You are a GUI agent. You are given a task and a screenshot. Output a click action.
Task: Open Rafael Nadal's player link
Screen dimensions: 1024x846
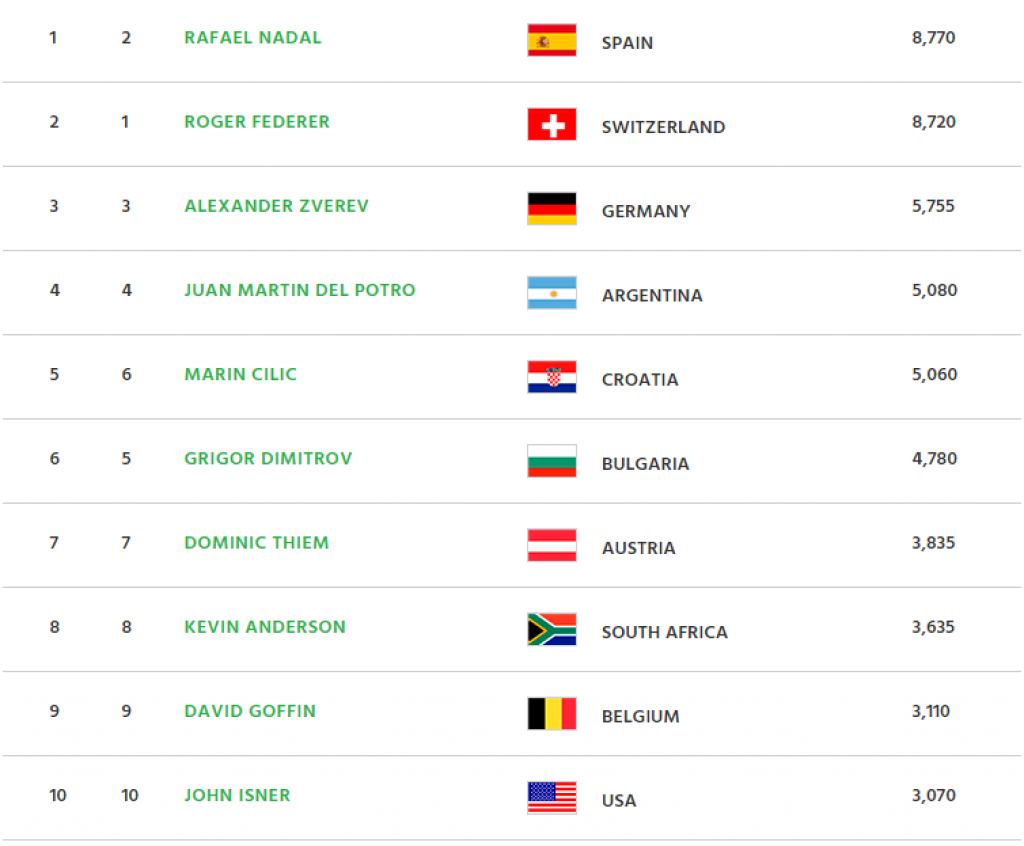coord(253,38)
